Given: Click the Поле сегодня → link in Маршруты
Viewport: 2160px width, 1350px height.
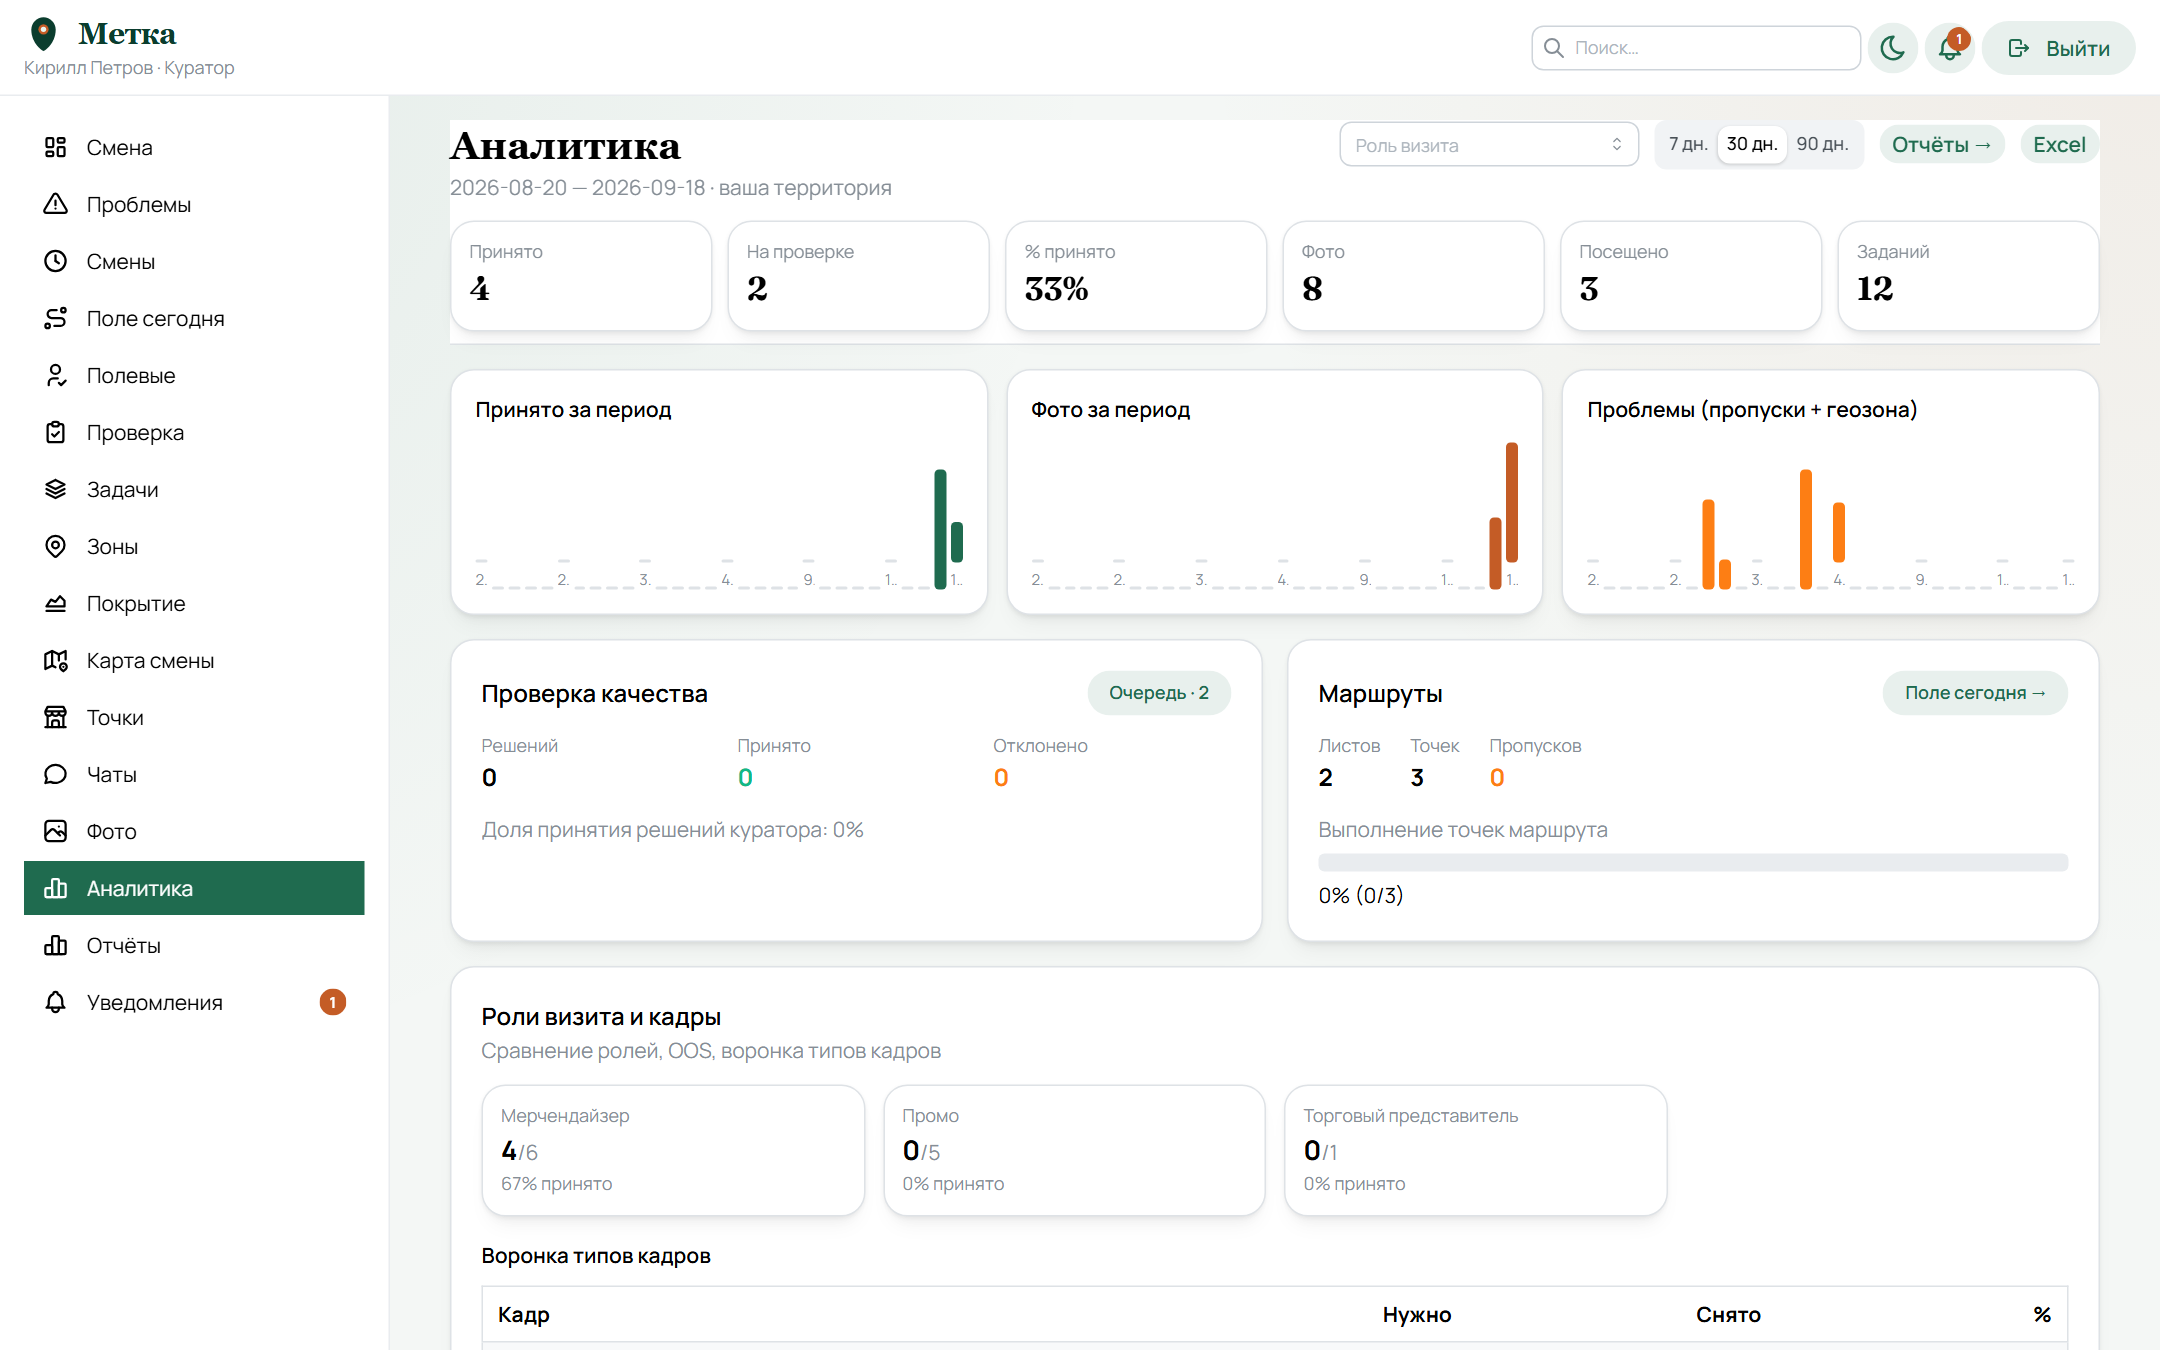Looking at the screenshot, I should click(1975, 693).
